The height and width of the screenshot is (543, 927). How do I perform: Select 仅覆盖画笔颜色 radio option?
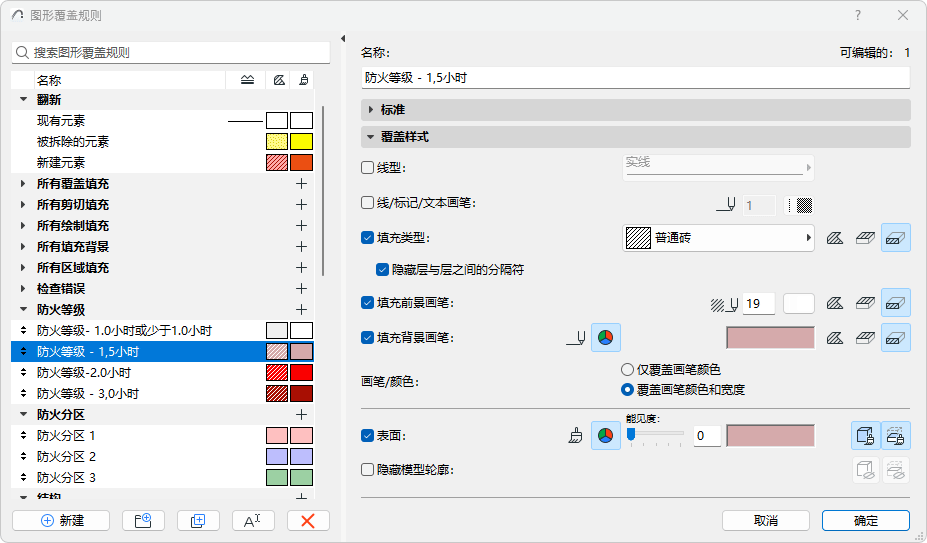627,370
